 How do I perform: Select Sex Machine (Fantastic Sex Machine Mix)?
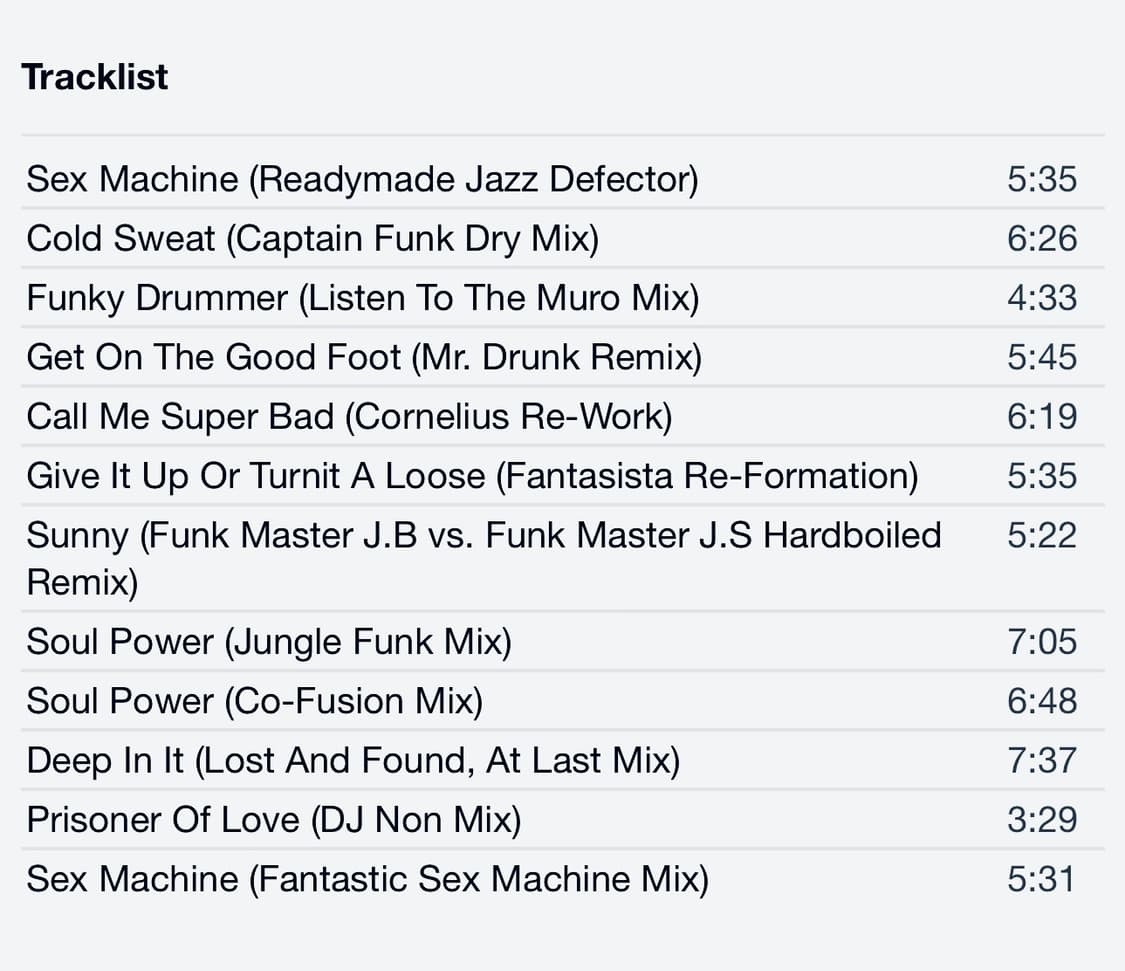[x=367, y=879]
